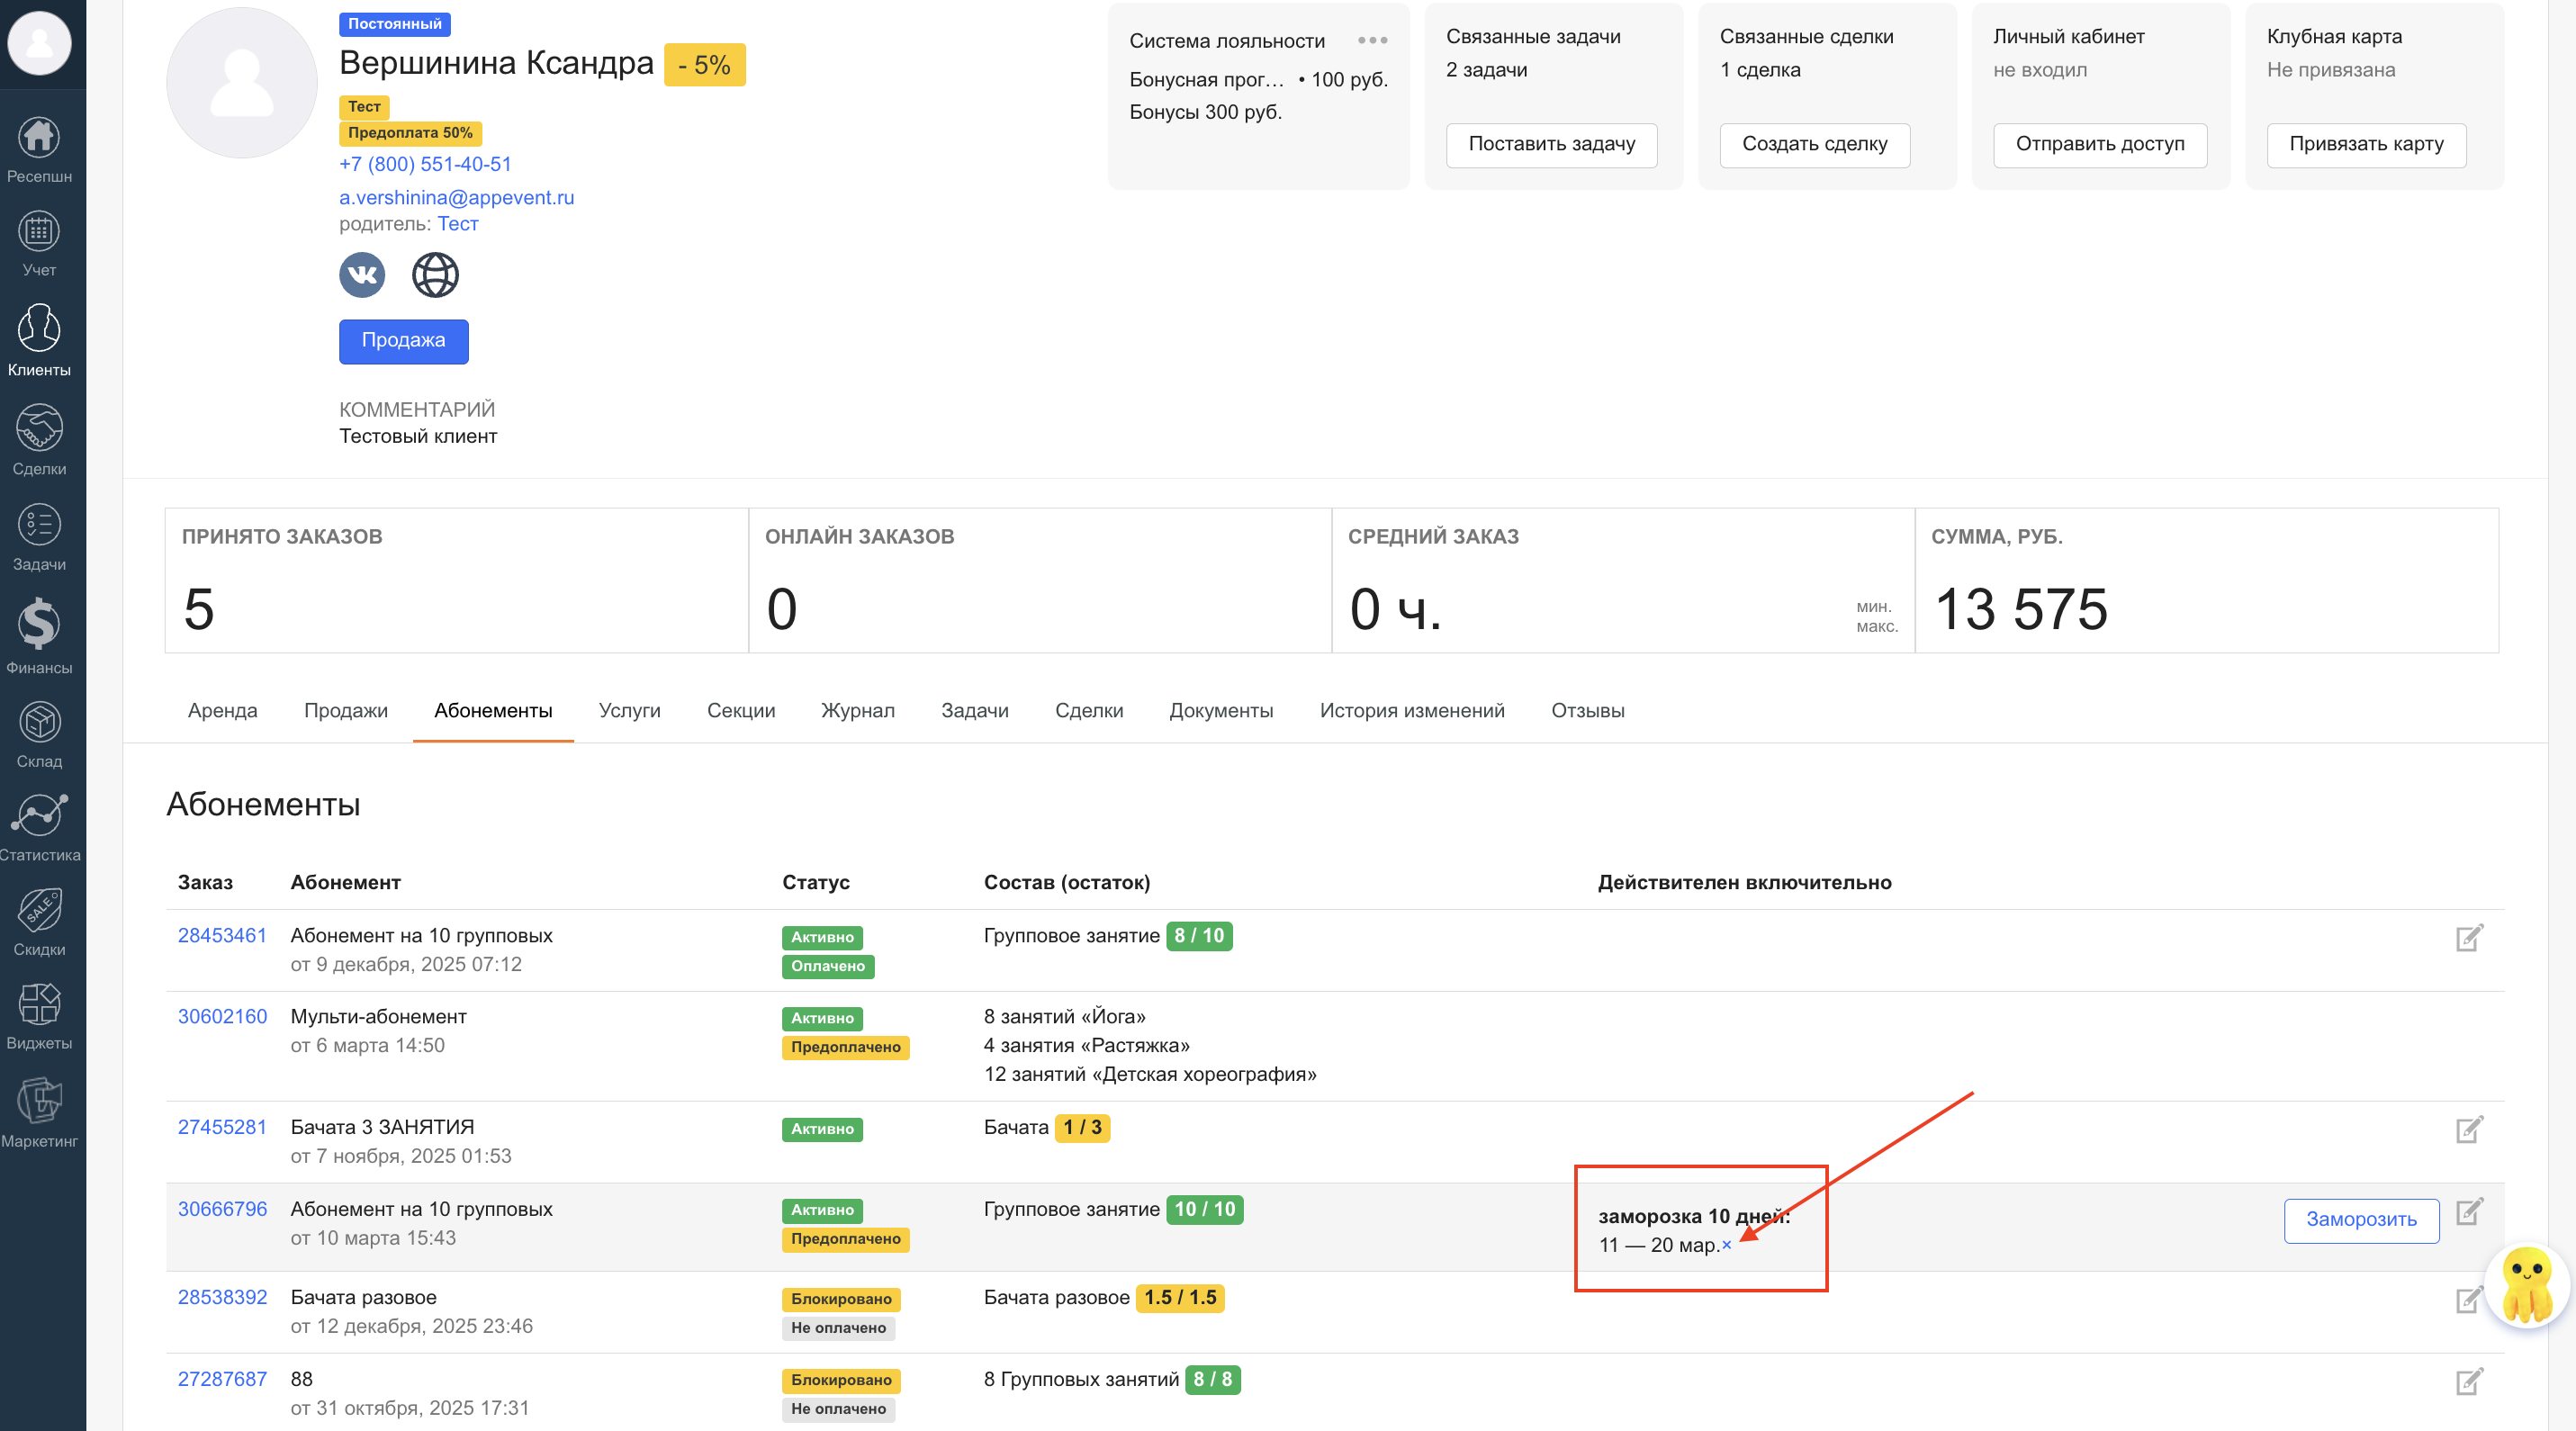This screenshot has height=1431, width=2576.
Task: Click the Заморозить button
Action: click(x=2360, y=1220)
